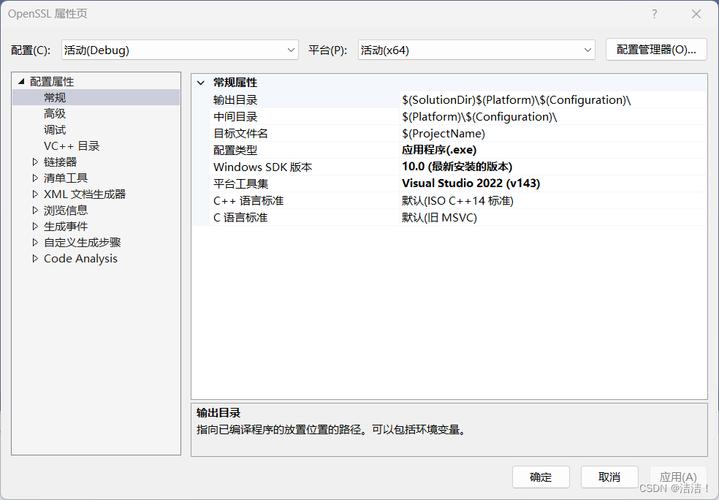Viewport: 719px width, 500px height.
Task: Expand the 清单工具 node arrow
Action: (35, 178)
